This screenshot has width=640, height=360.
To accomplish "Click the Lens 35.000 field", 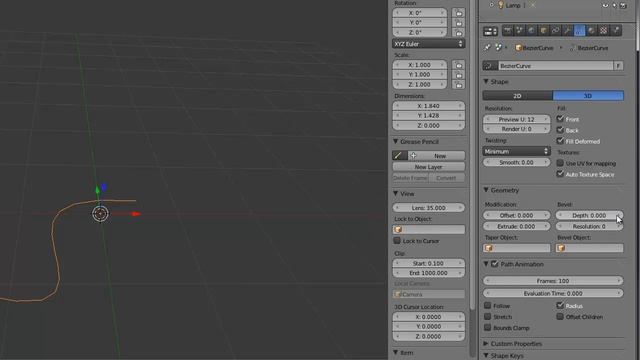I will tap(429, 208).
